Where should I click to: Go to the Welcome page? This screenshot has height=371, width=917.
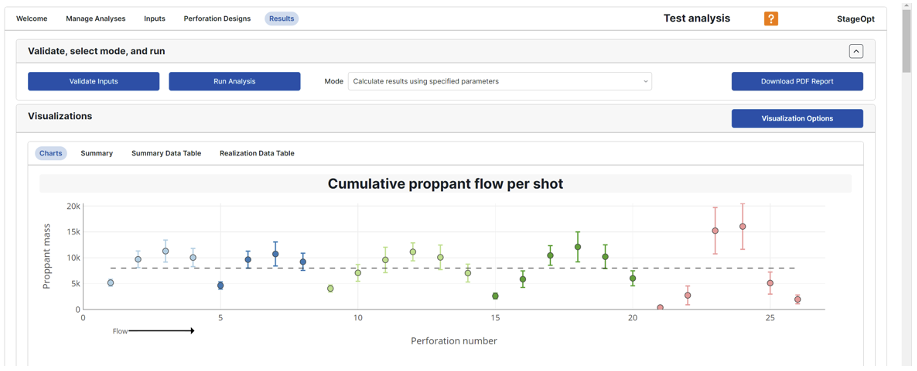click(x=32, y=18)
